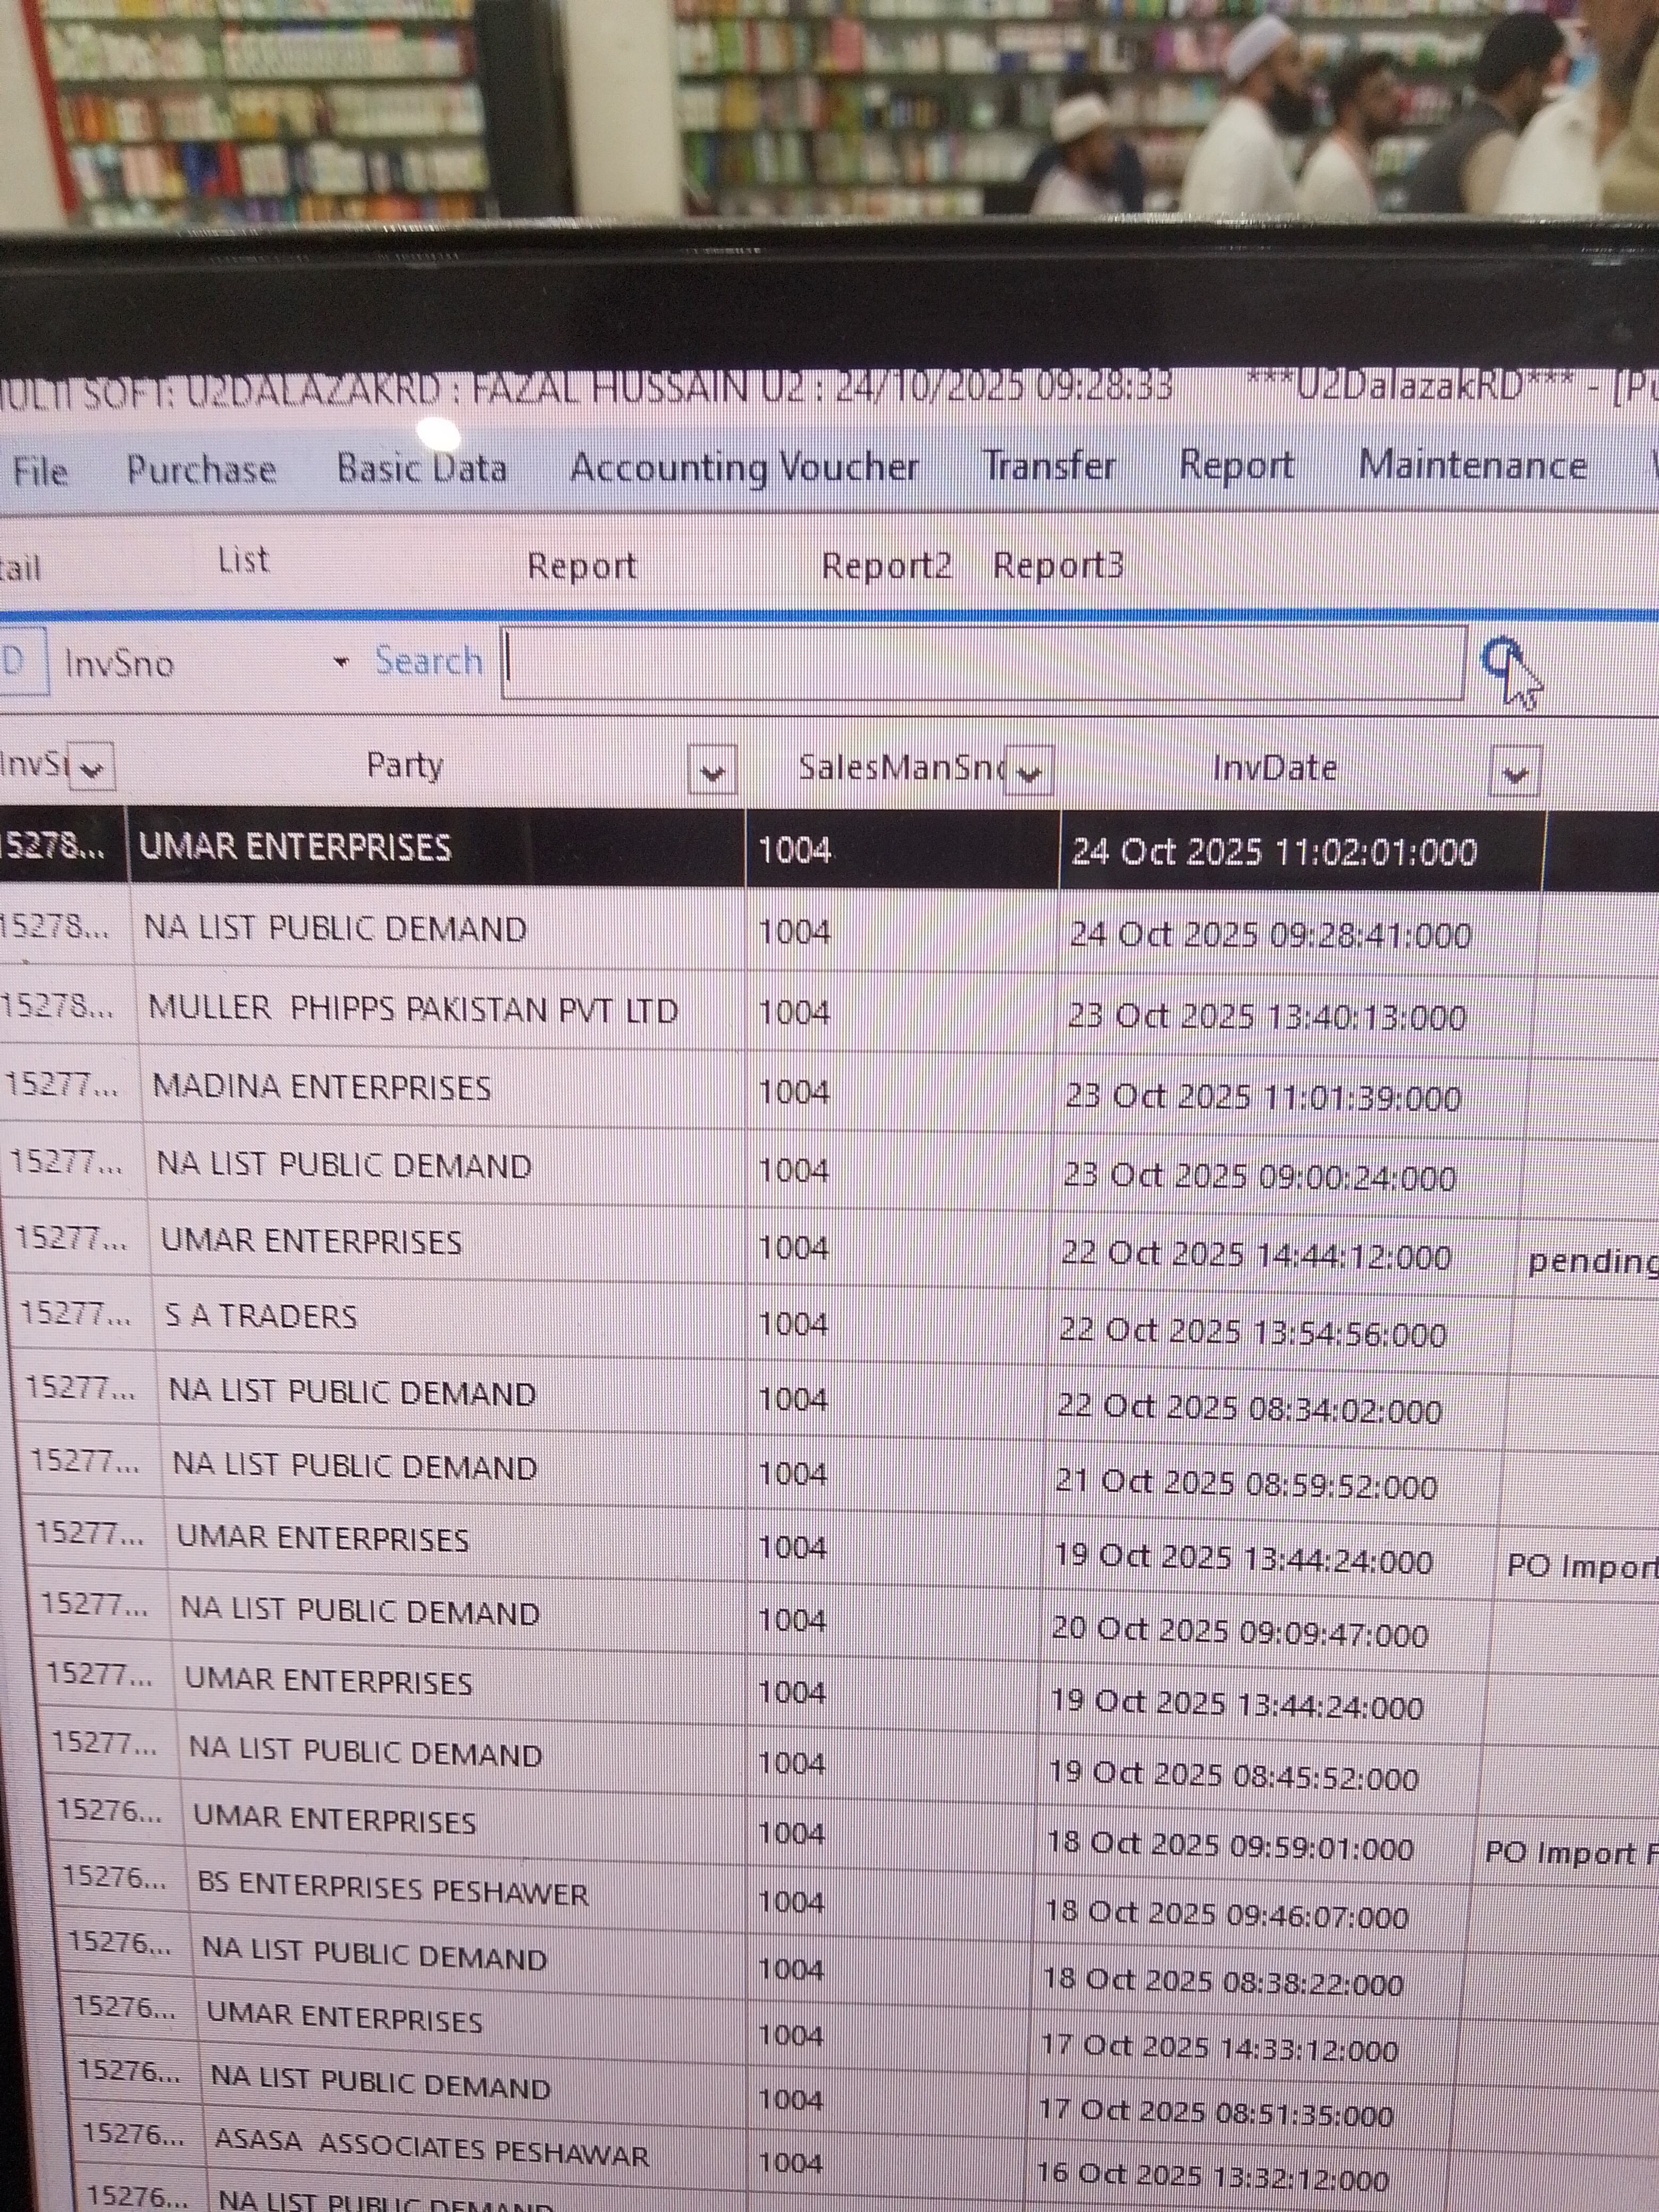This screenshot has width=1659, height=2212.
Task: Open the Accounting Voucher menu
Action: pos(743,467)
